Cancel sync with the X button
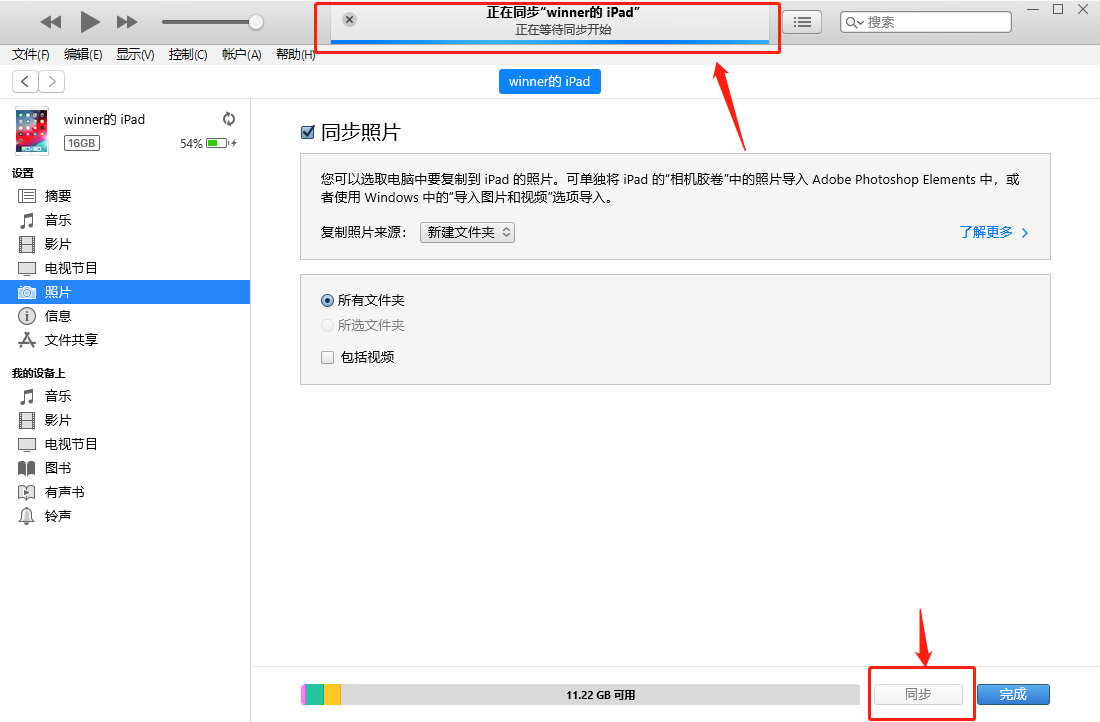This screenshot has width=1100, height=722. pos(349,20)
